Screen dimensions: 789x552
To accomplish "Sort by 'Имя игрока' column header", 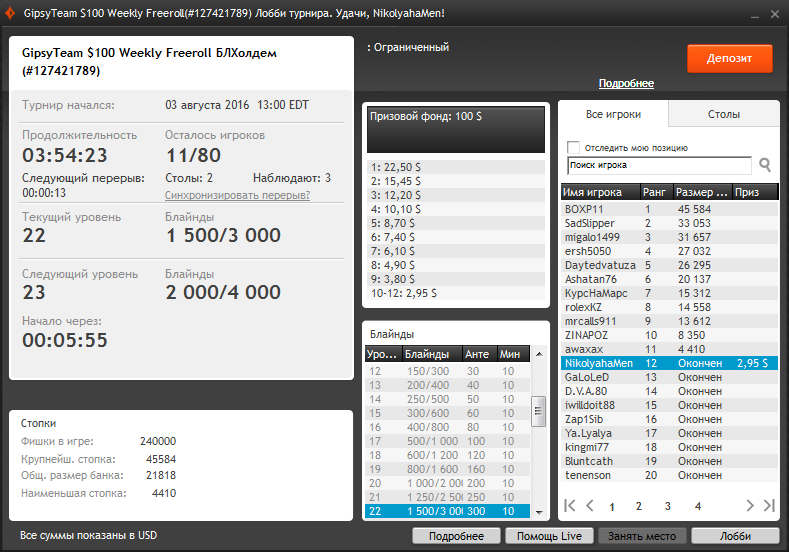I will point(600,192).
